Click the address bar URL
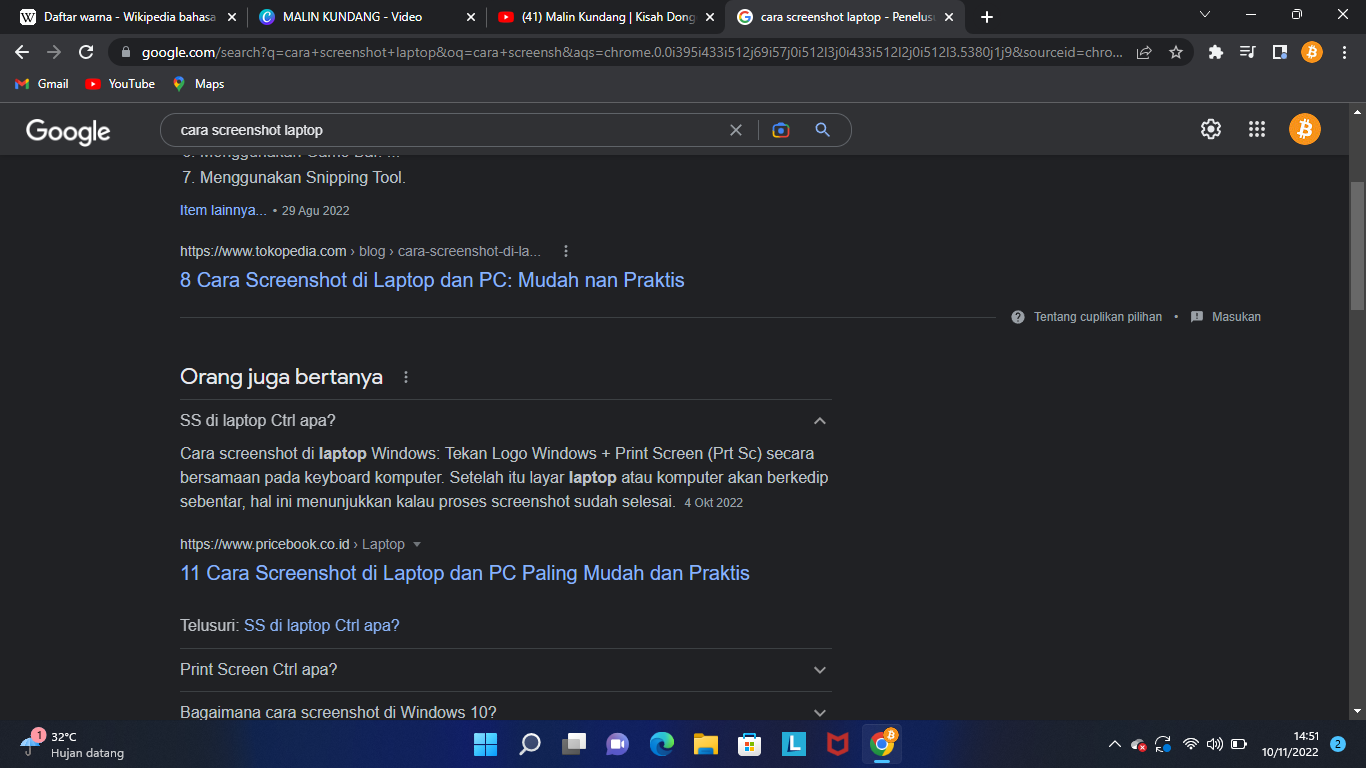 pyautogui.click(x=632, y=52)
